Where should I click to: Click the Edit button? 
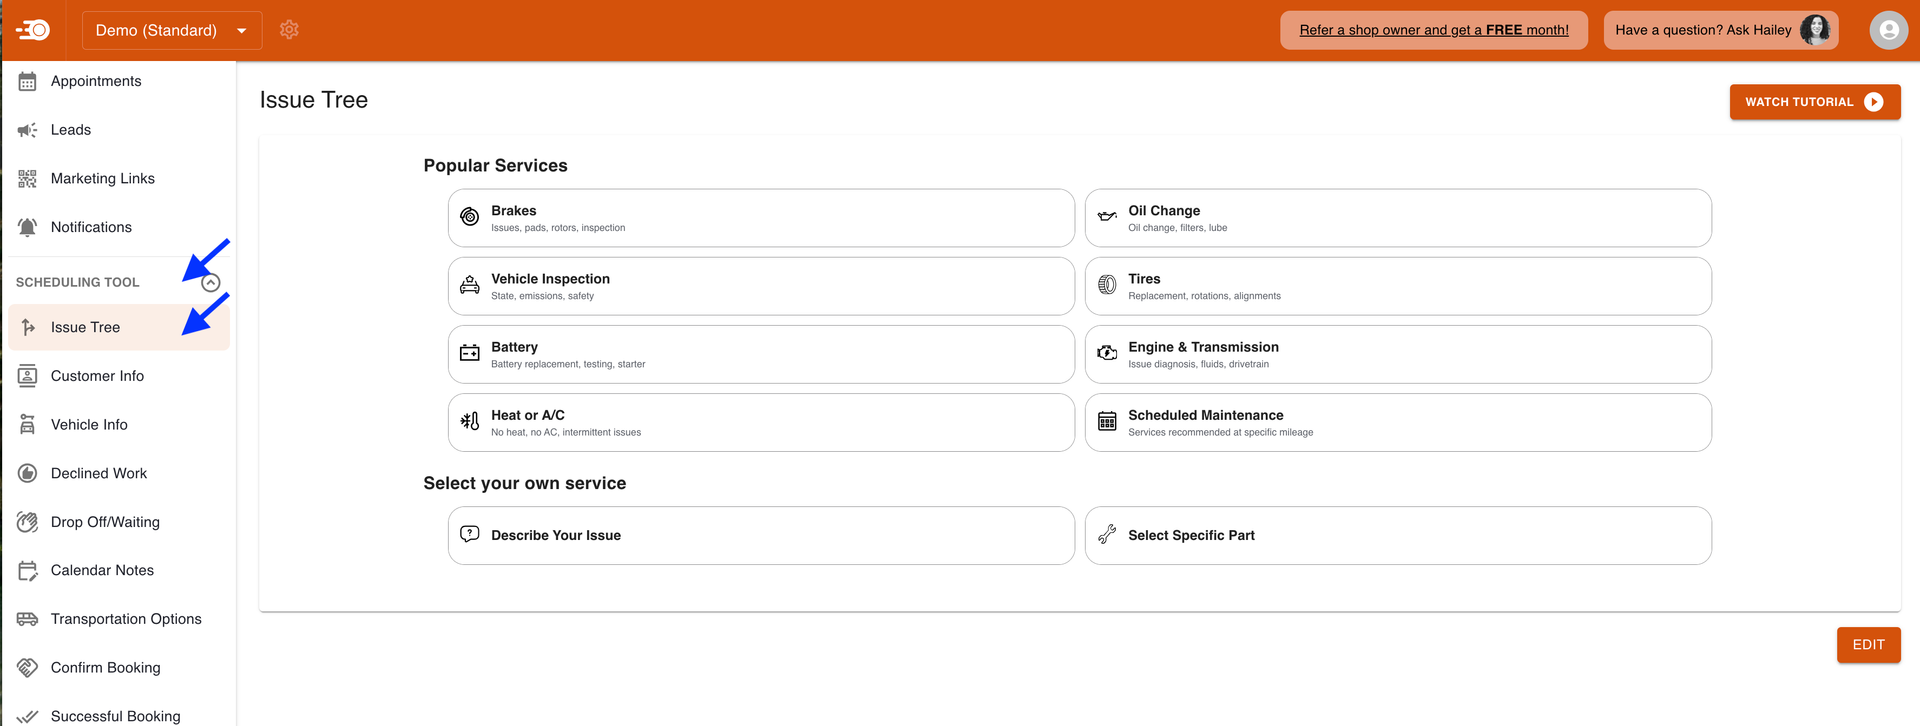click(x=1868, y=645)
